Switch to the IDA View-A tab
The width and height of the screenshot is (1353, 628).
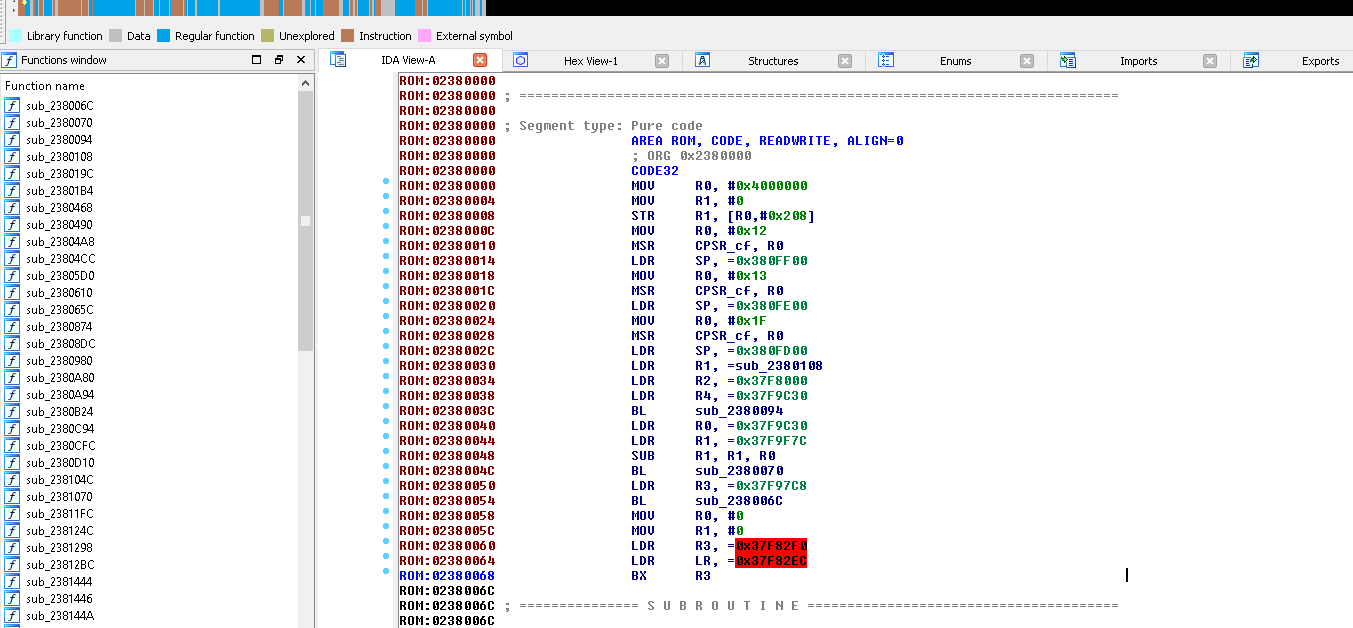408,60
